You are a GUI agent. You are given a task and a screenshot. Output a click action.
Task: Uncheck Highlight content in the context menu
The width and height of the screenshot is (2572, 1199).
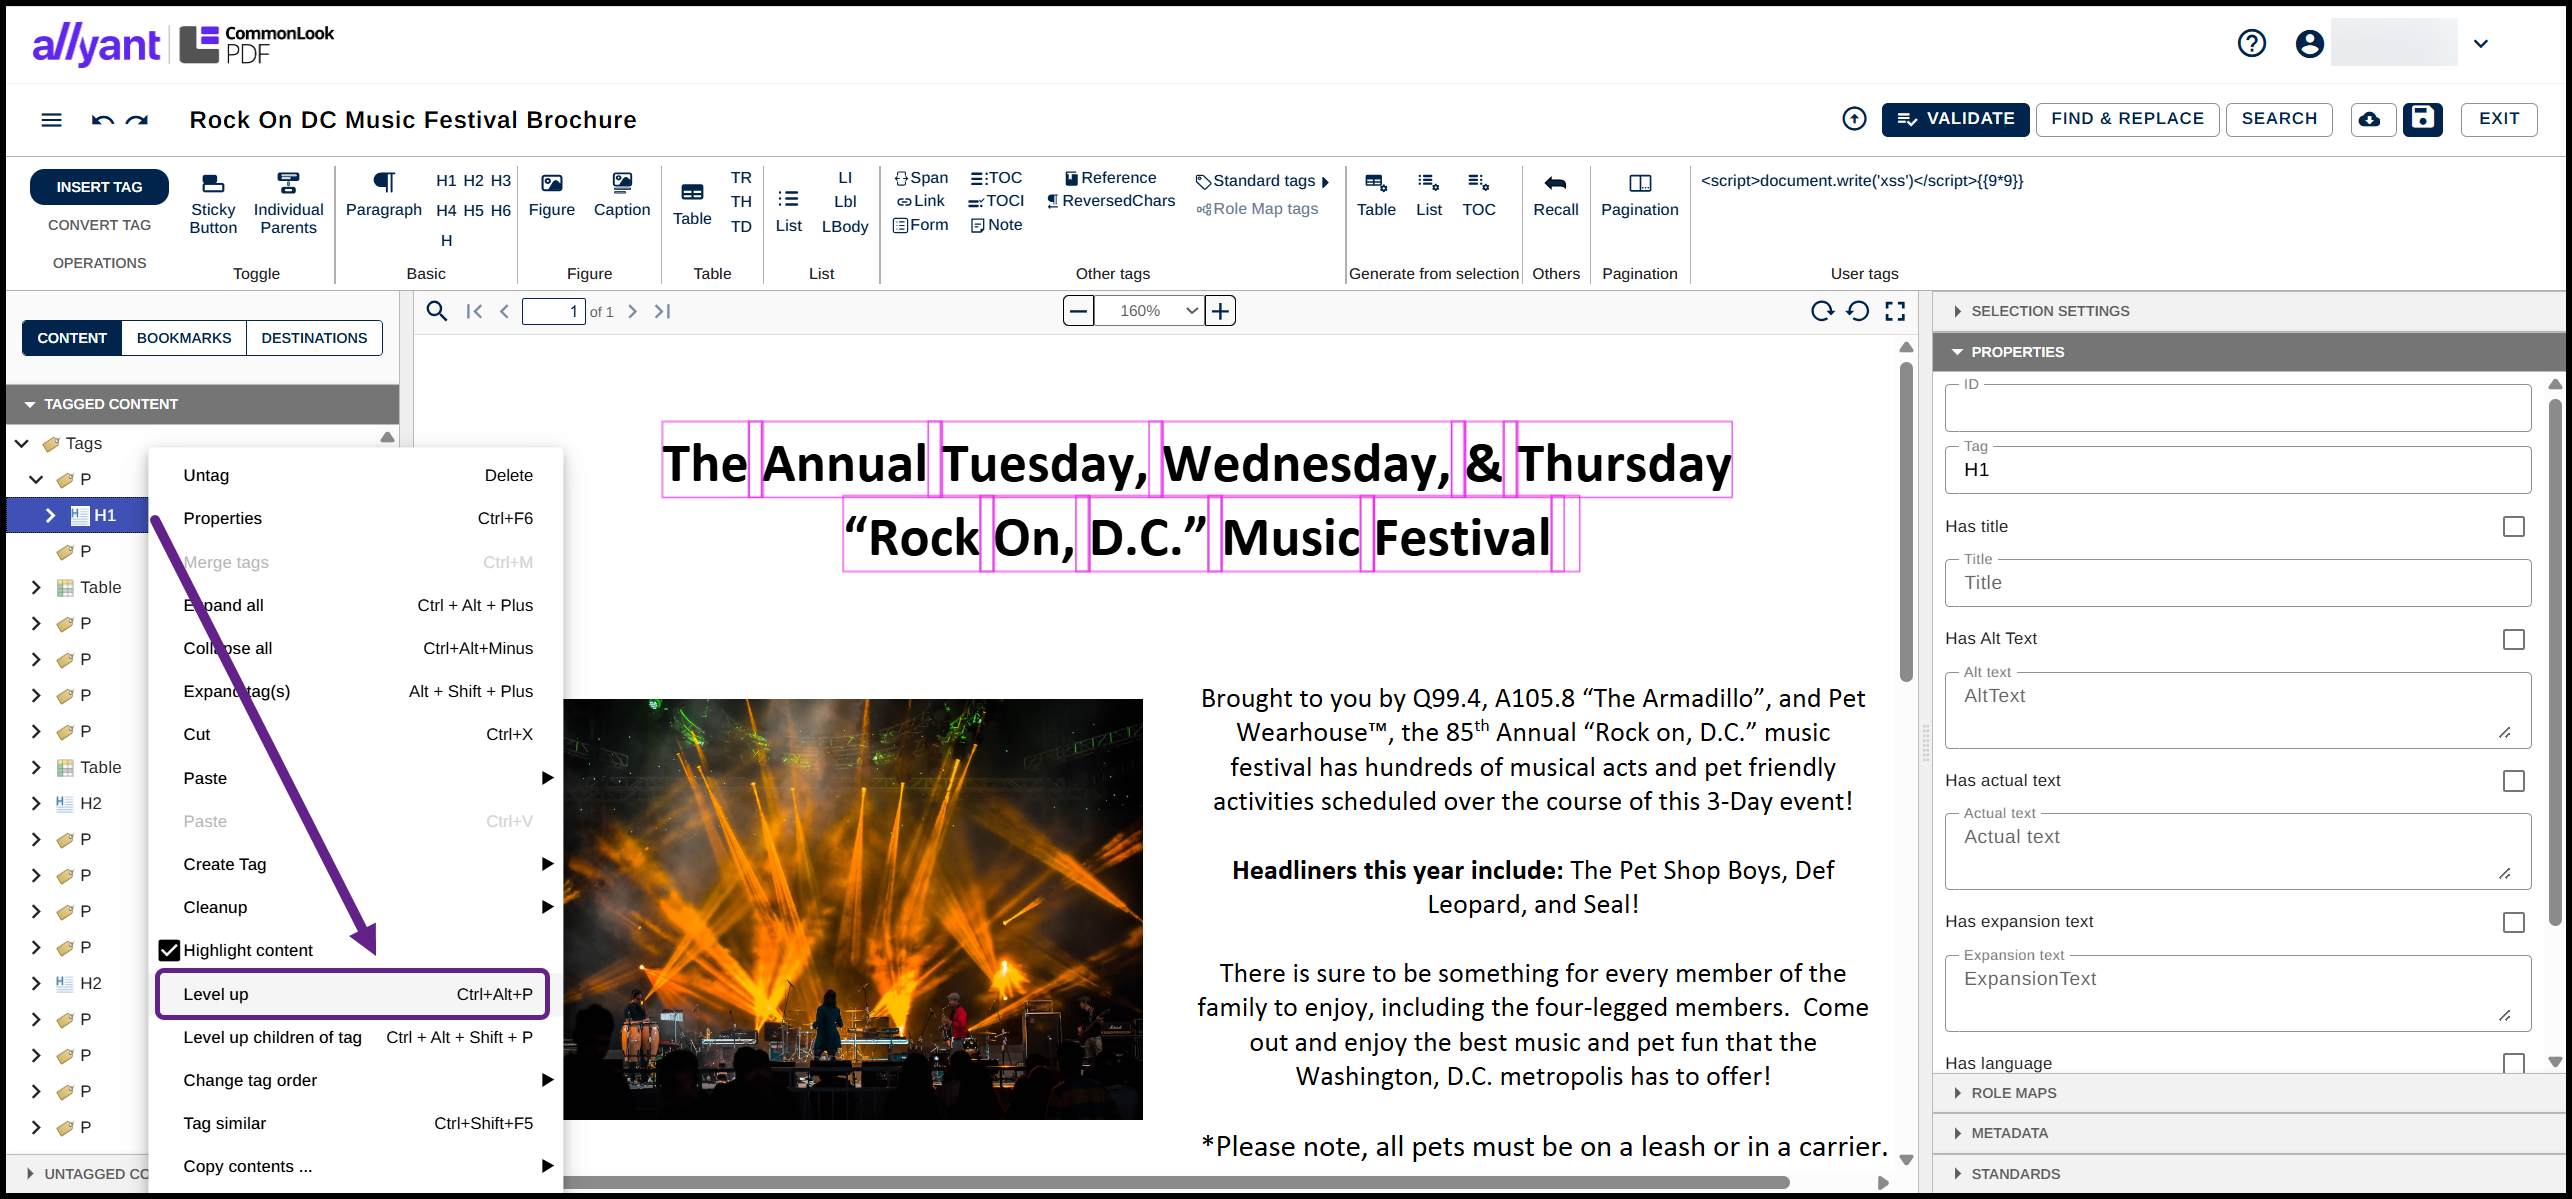coord(170,950)
